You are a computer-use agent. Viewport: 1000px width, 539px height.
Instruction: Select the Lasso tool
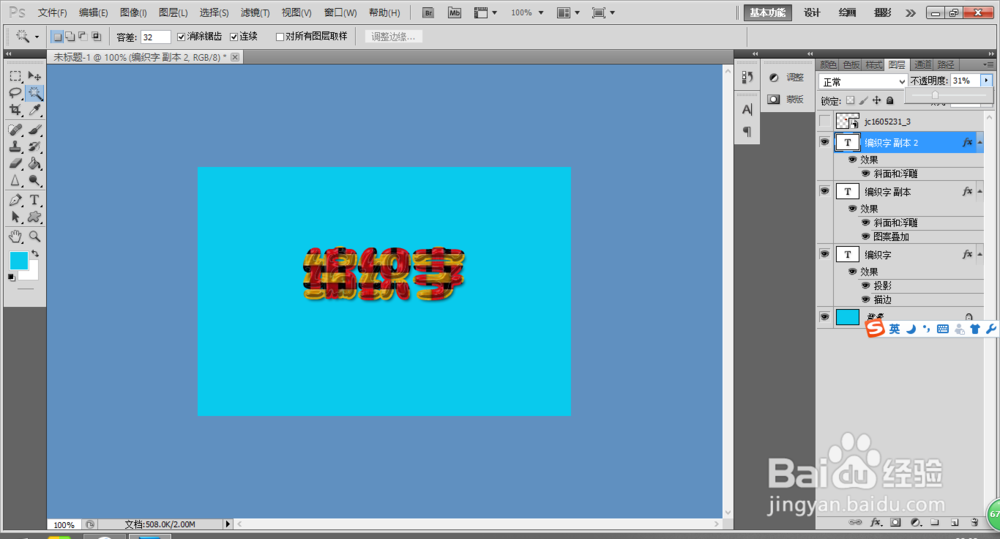[x=15, y=93]
